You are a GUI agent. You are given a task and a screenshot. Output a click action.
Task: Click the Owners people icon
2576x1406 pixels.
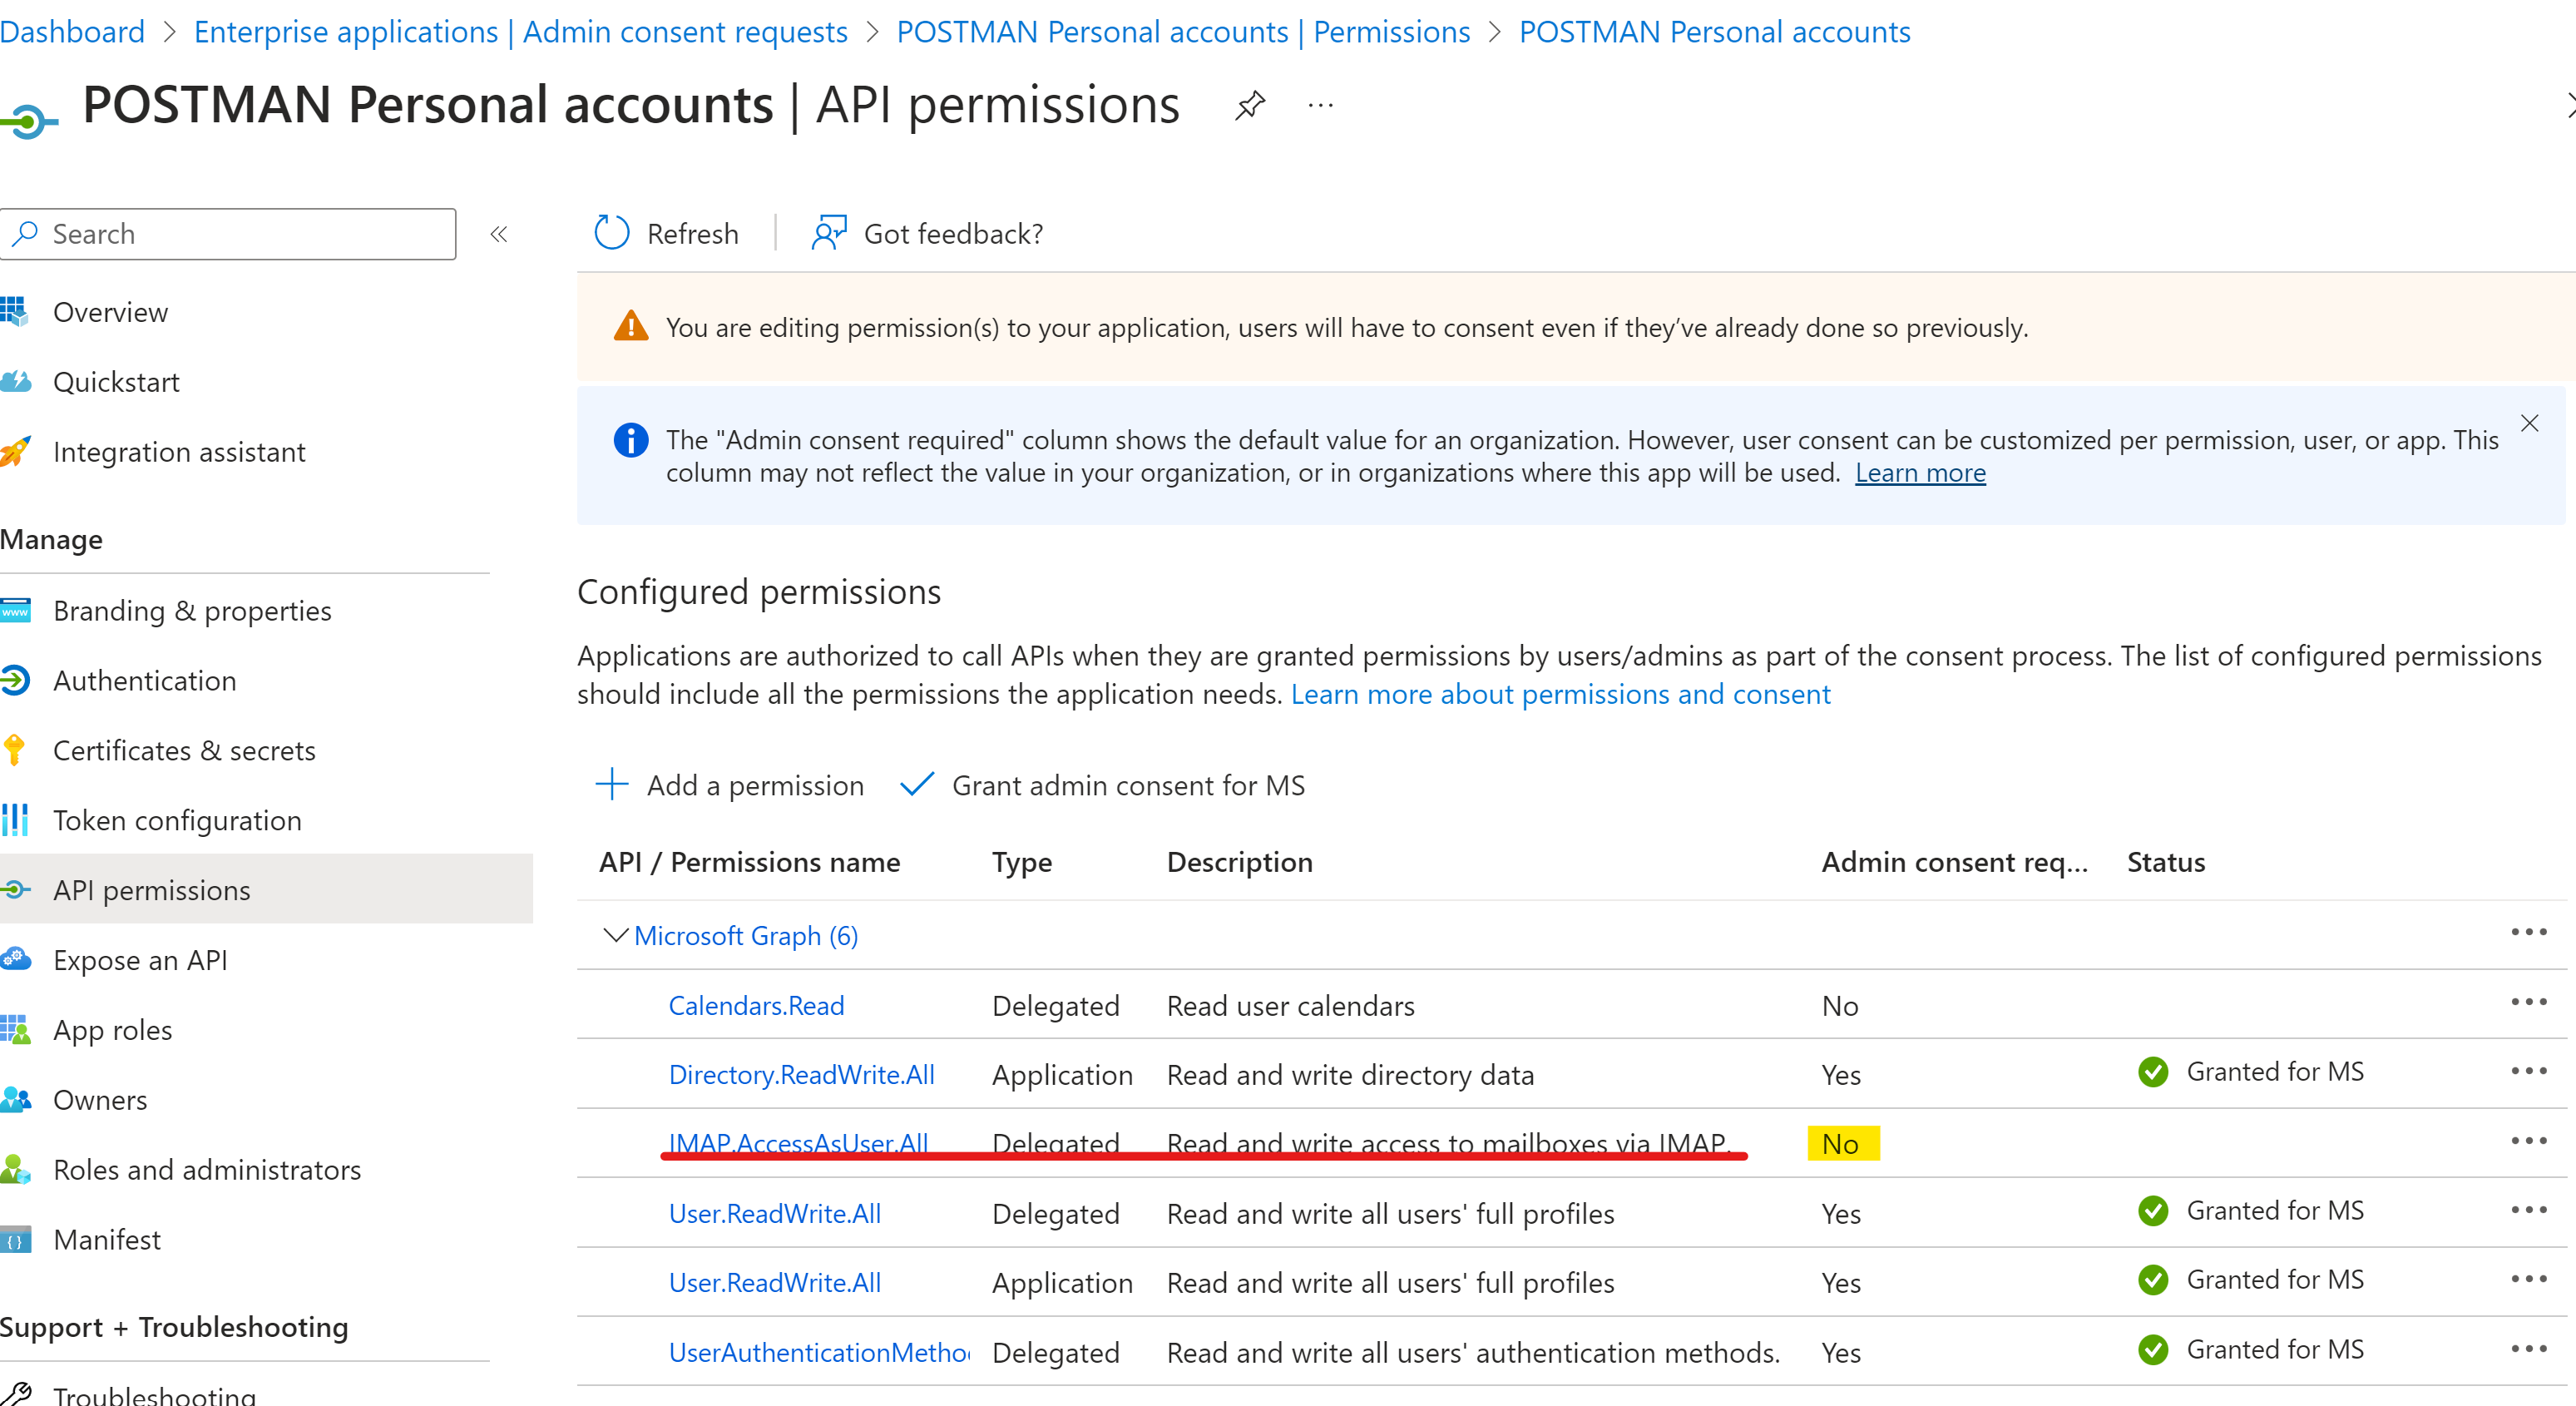[x=15, y=1099]
